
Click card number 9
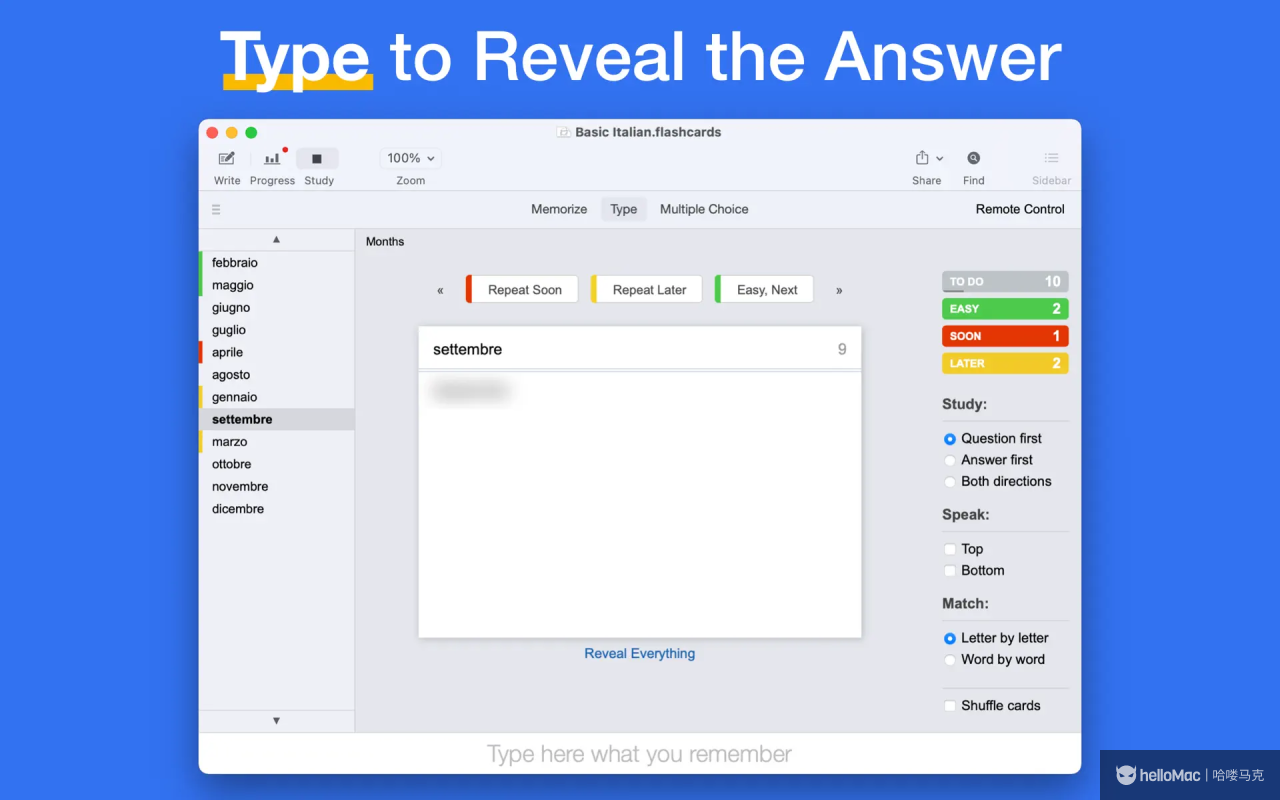tap(842, 349)
